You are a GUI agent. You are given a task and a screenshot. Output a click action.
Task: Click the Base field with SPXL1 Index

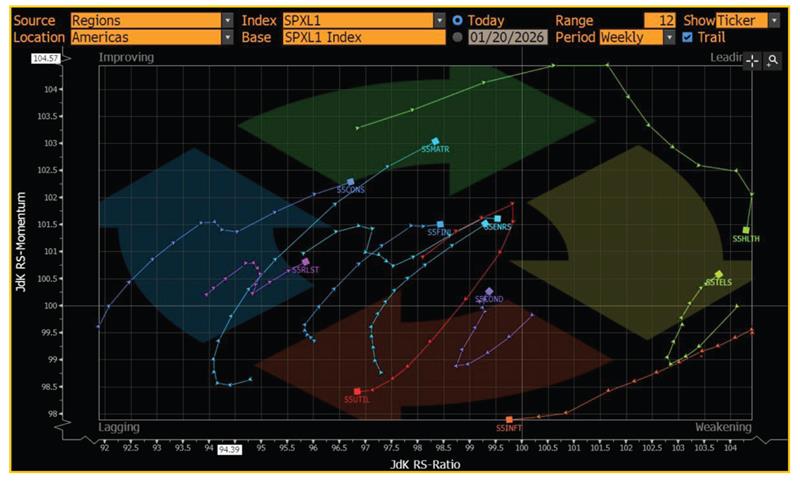click(x=362, y=38)
